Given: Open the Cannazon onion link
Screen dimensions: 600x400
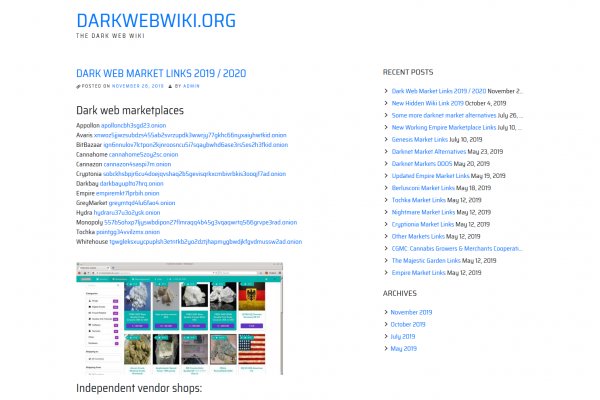Looking at the screenshot, I should coord(137,164).
